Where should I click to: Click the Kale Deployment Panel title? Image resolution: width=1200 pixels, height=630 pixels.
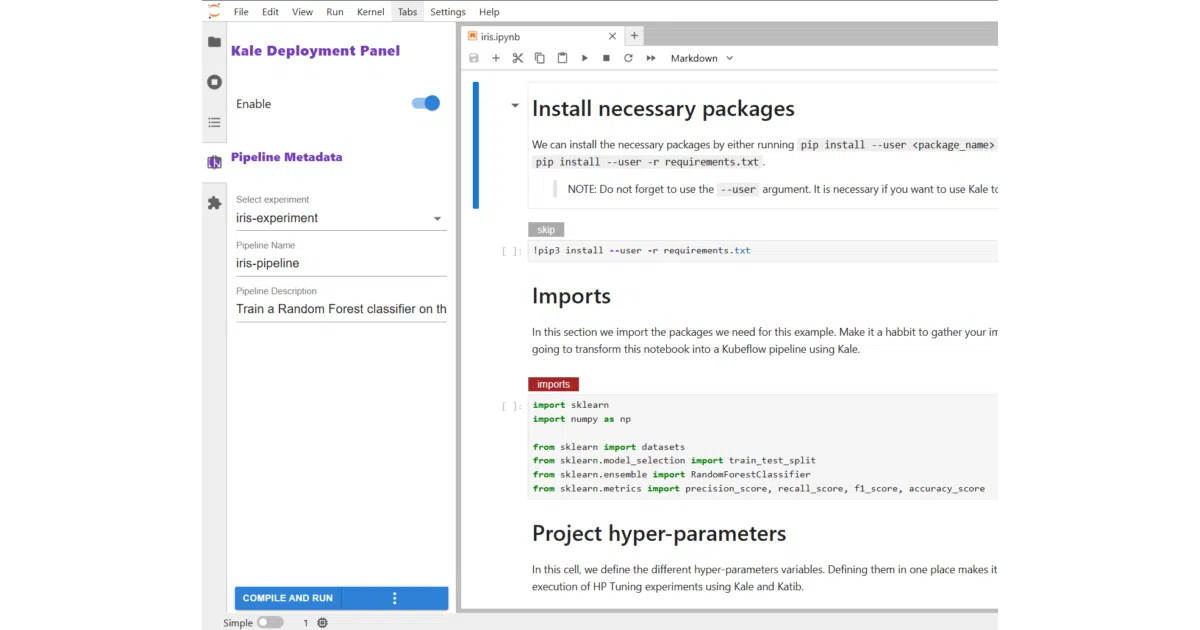[315, 51]
